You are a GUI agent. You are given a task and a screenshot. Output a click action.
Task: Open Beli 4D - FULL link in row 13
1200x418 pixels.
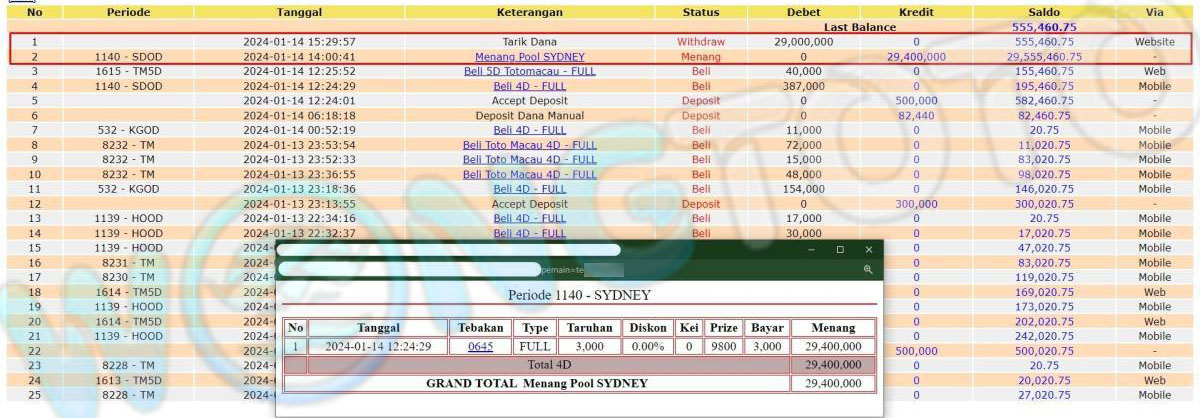(x=529, y=218)
